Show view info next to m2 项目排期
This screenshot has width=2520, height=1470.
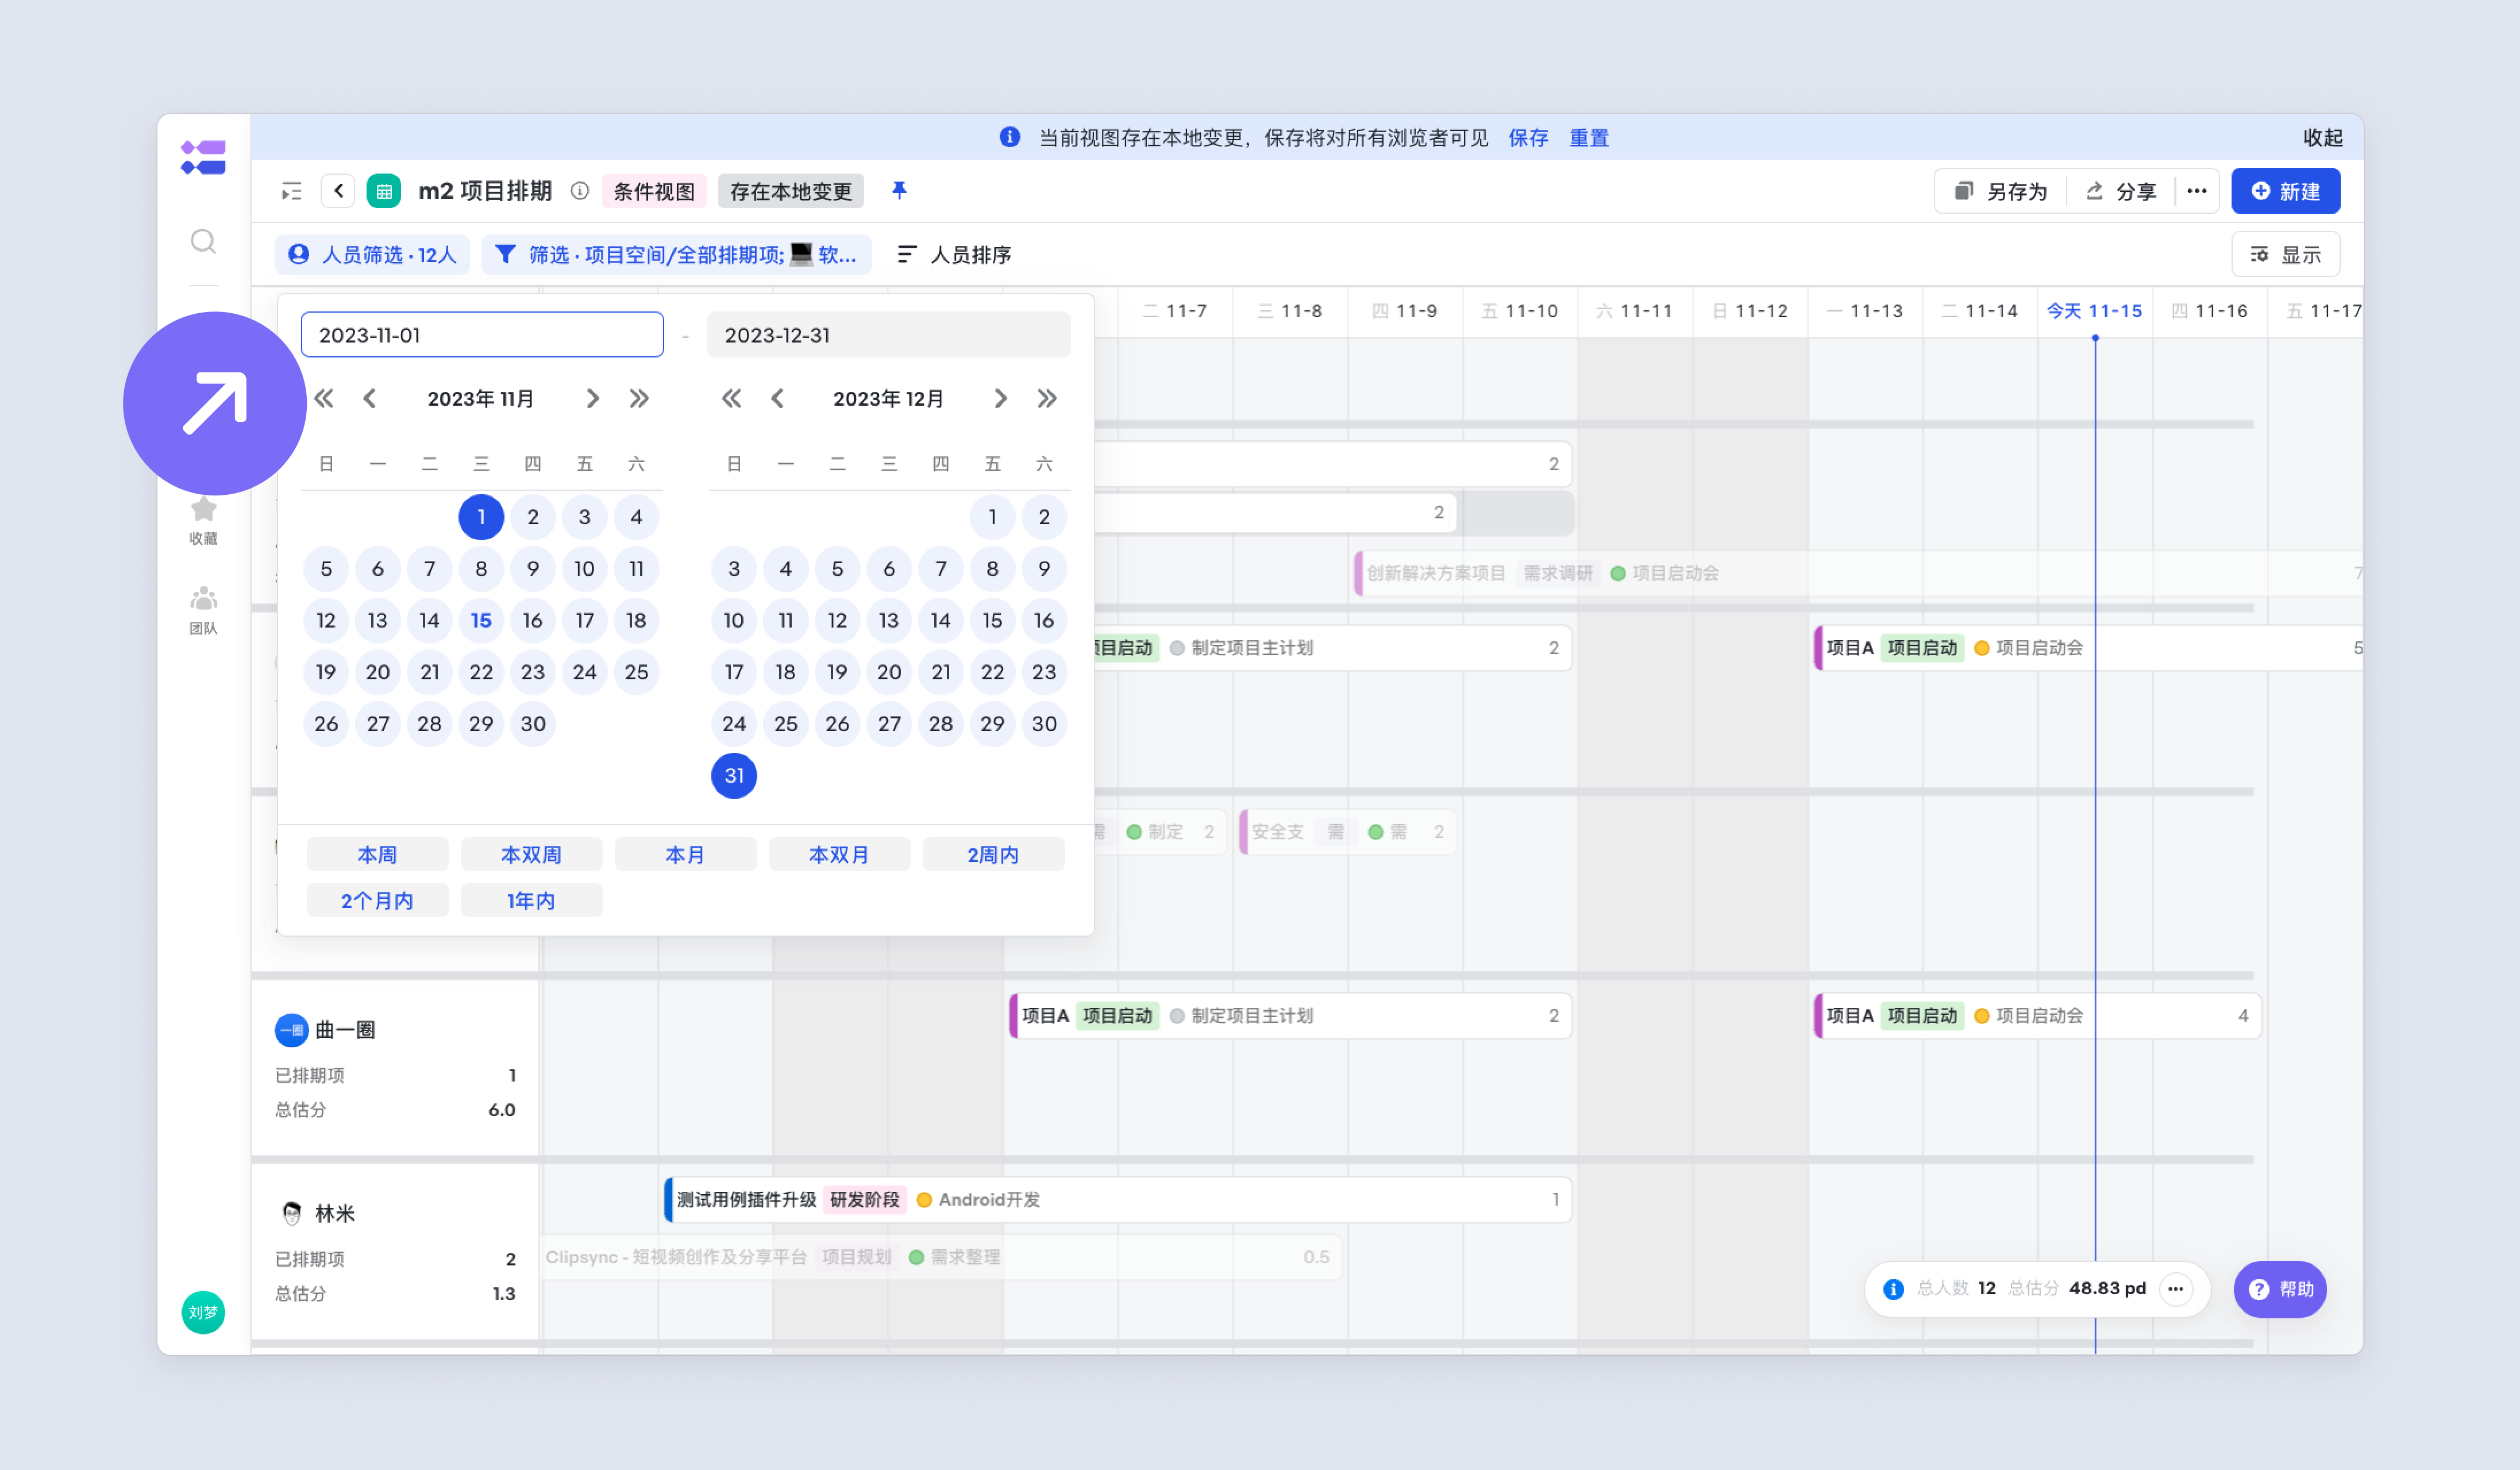tap(580, 191)
